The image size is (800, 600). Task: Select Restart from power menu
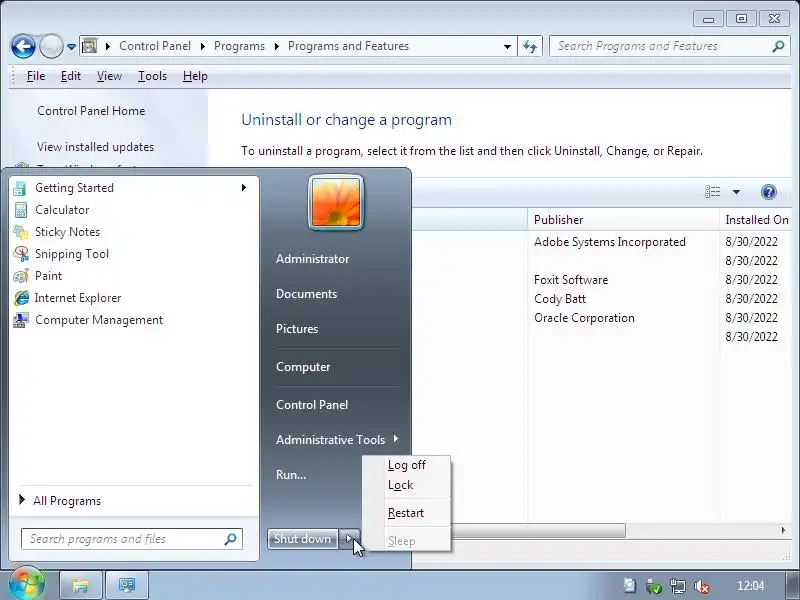[407, 513]
